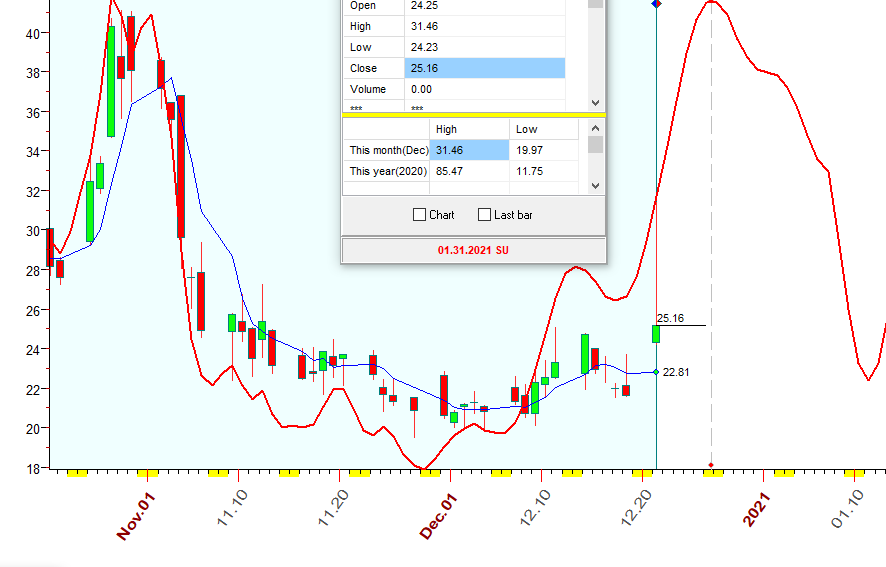Click the This year(2020) row label

(x=386, y=171)
